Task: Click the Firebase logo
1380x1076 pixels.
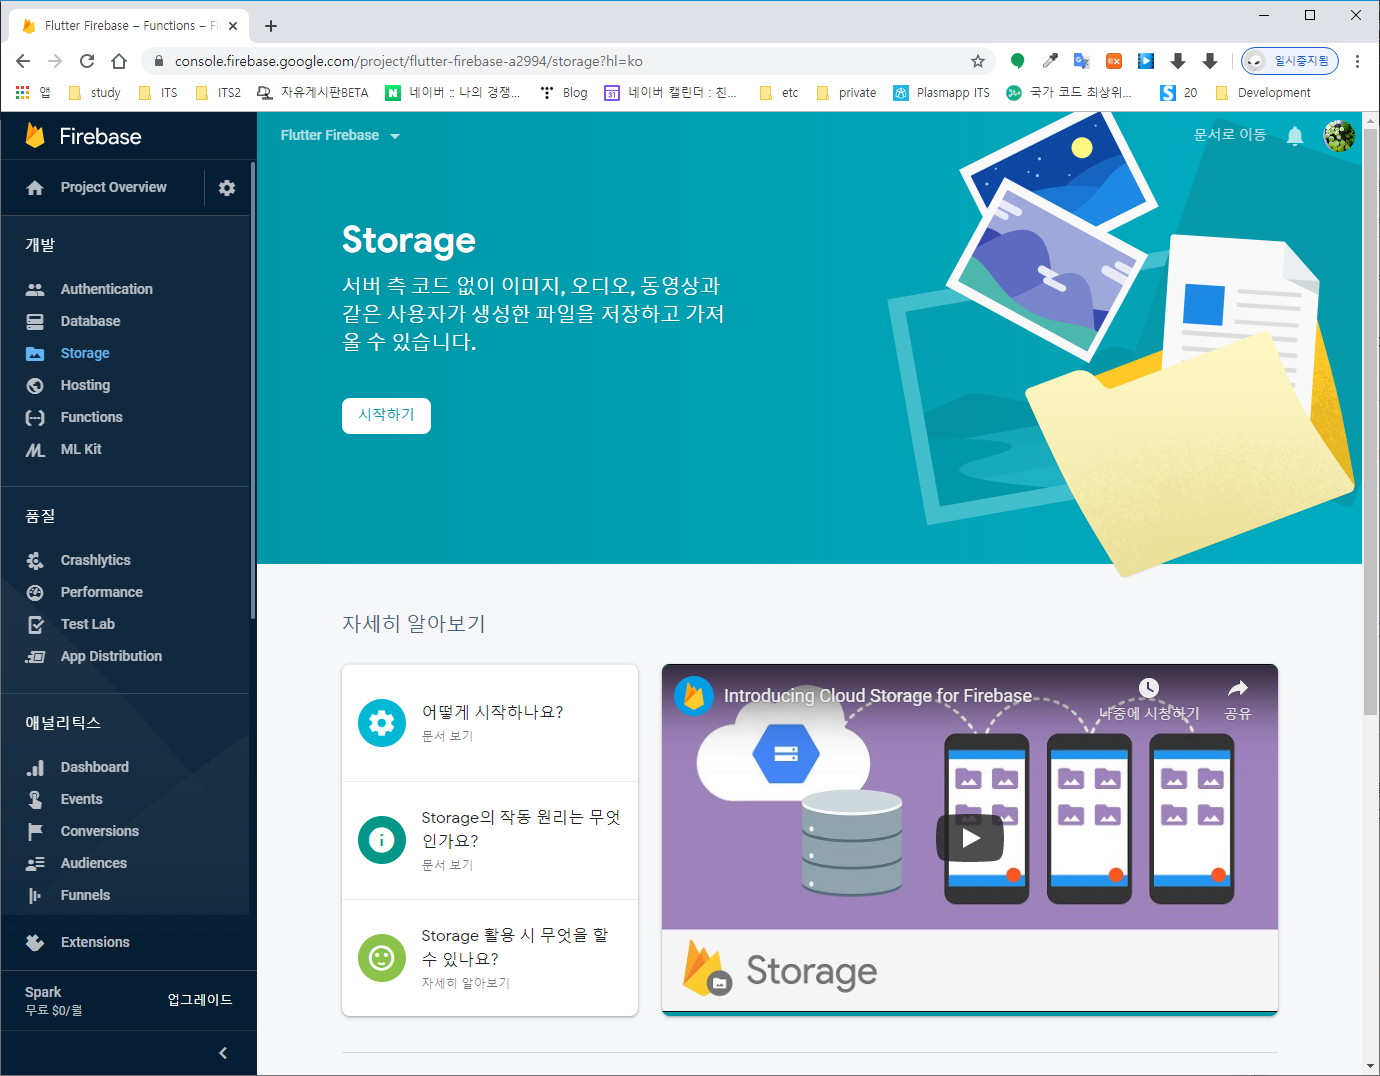Action: click(x=84, y=136)
